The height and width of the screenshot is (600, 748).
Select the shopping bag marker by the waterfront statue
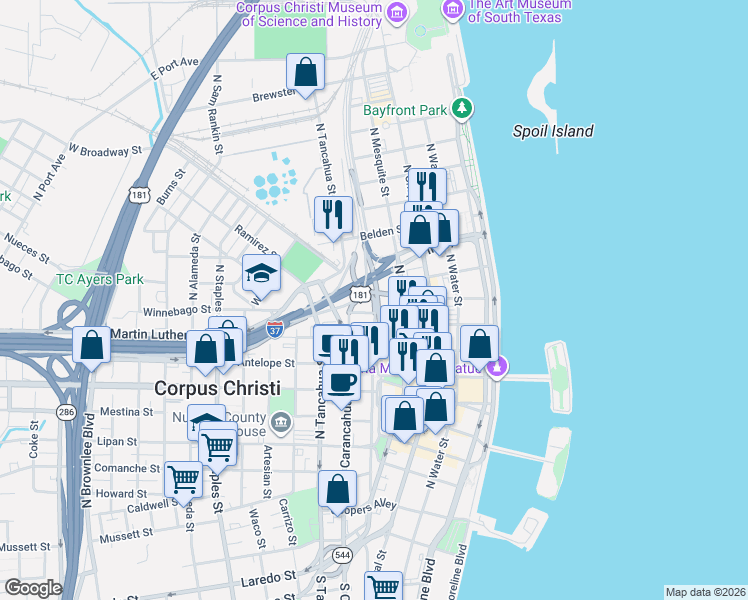coord(479,347)
